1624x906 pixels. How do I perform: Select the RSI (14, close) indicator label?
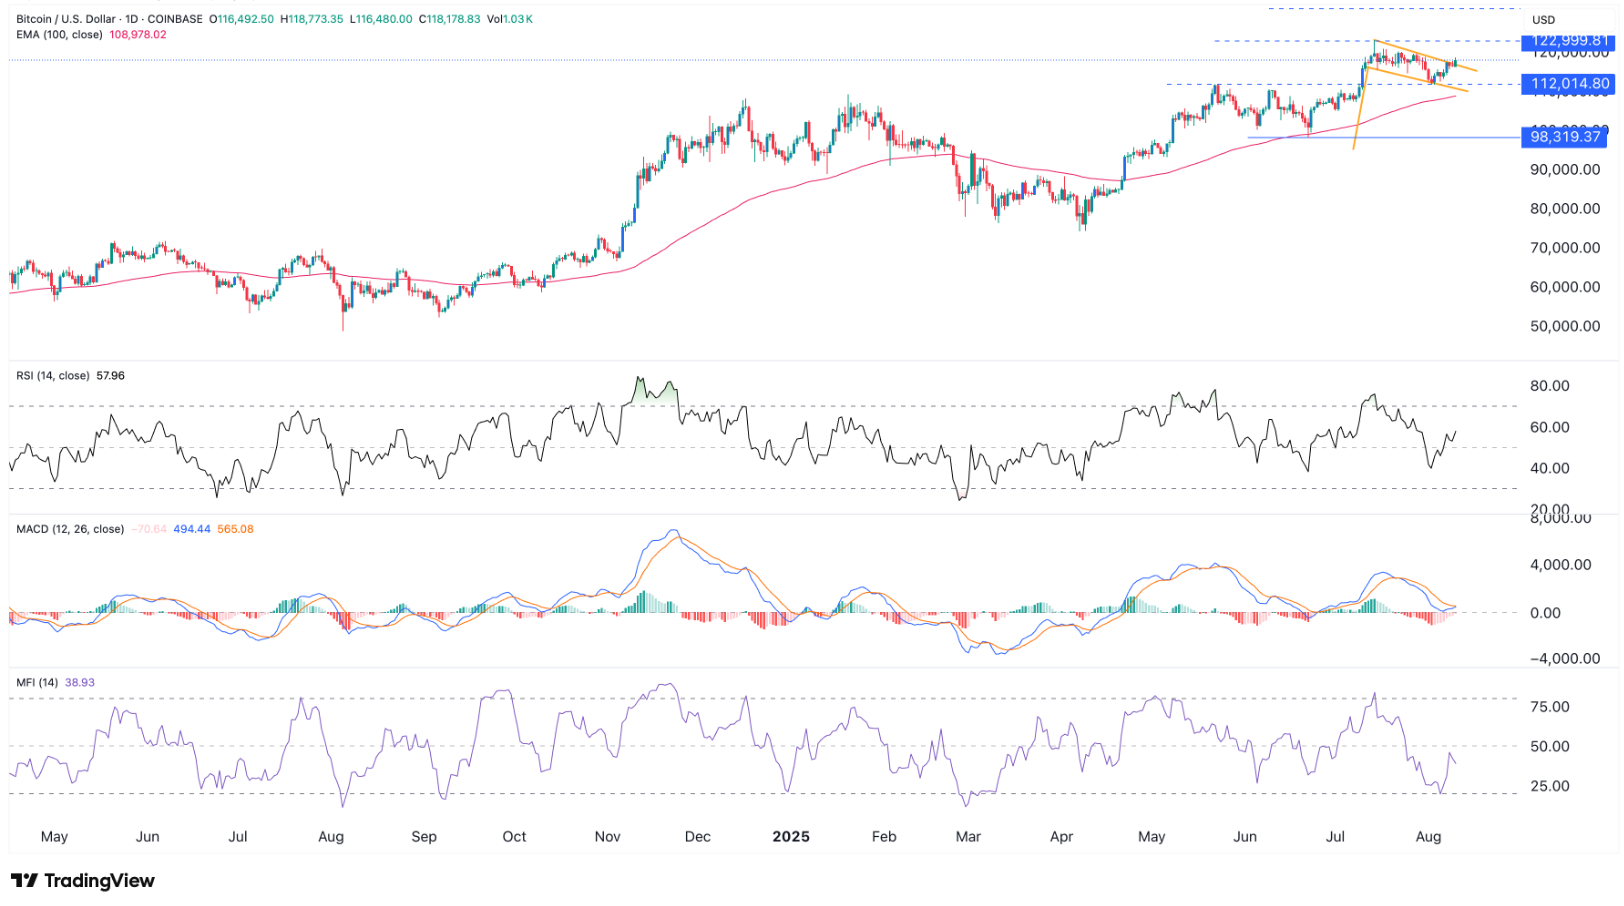(x=53, y=376)
